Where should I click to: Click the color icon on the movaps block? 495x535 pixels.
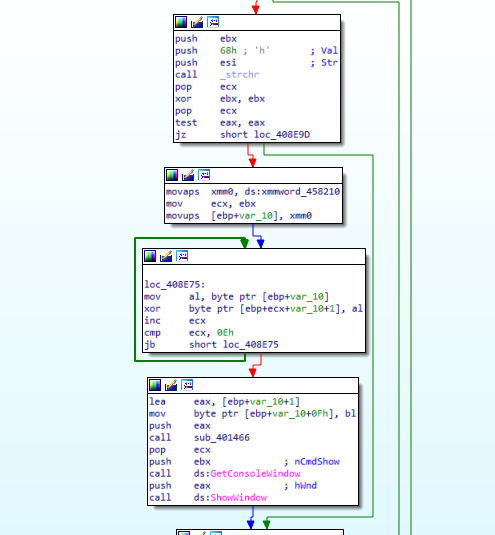[172, 175]
